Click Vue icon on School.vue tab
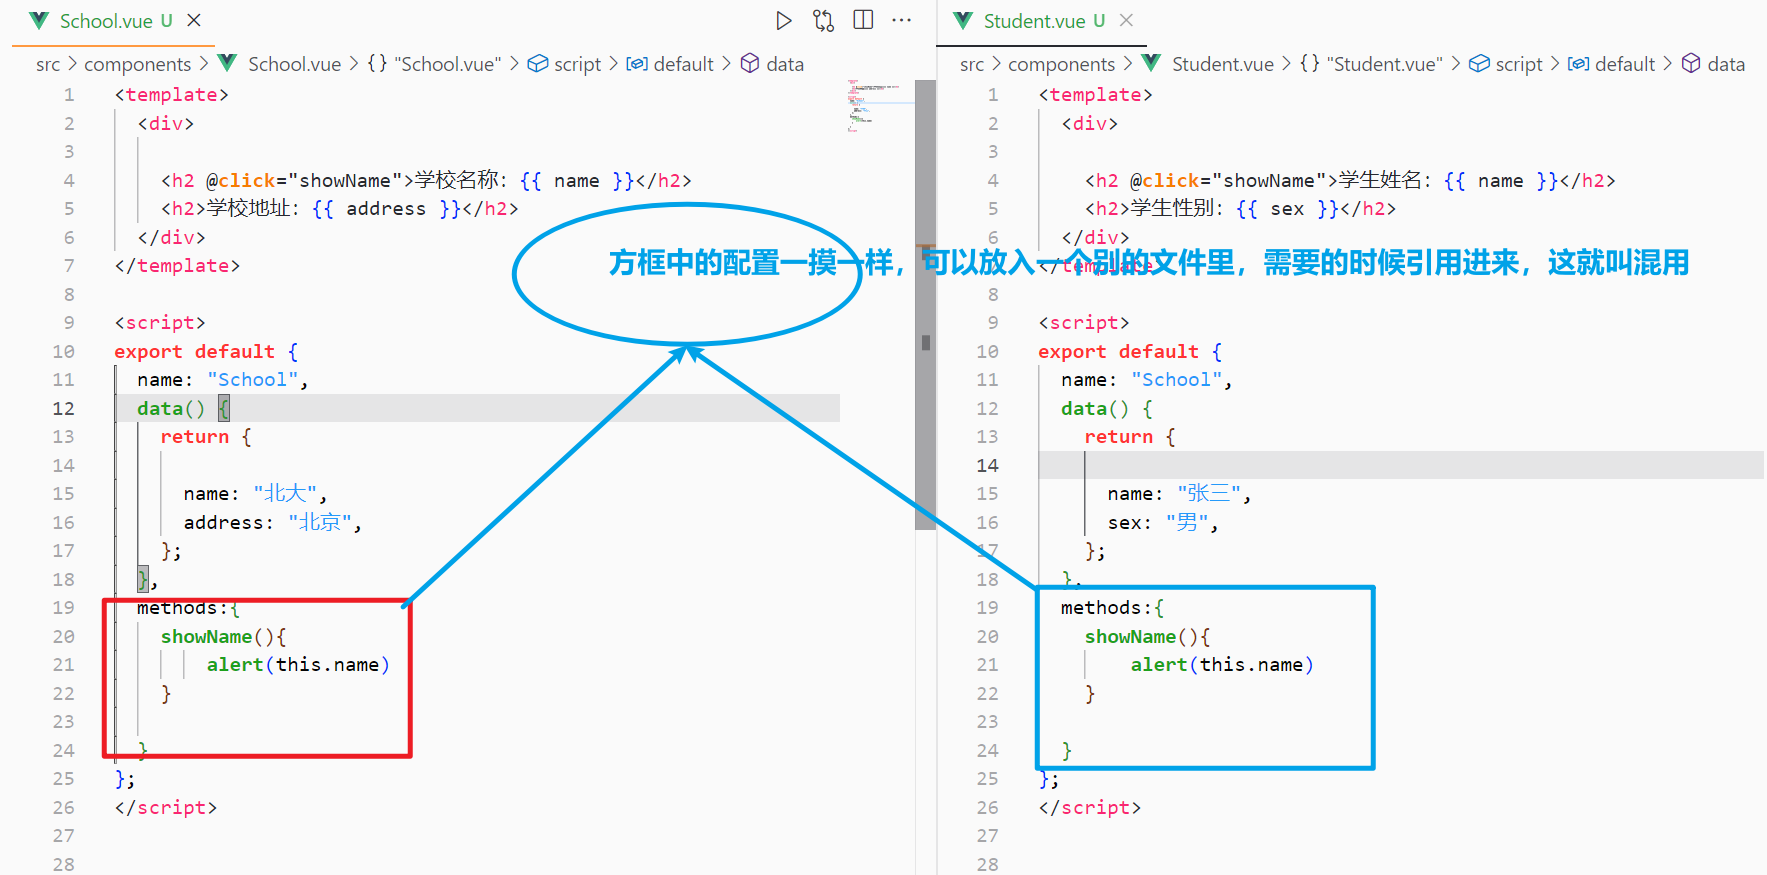Viewport: 1767px width, 875px height. tap(39, 20)
